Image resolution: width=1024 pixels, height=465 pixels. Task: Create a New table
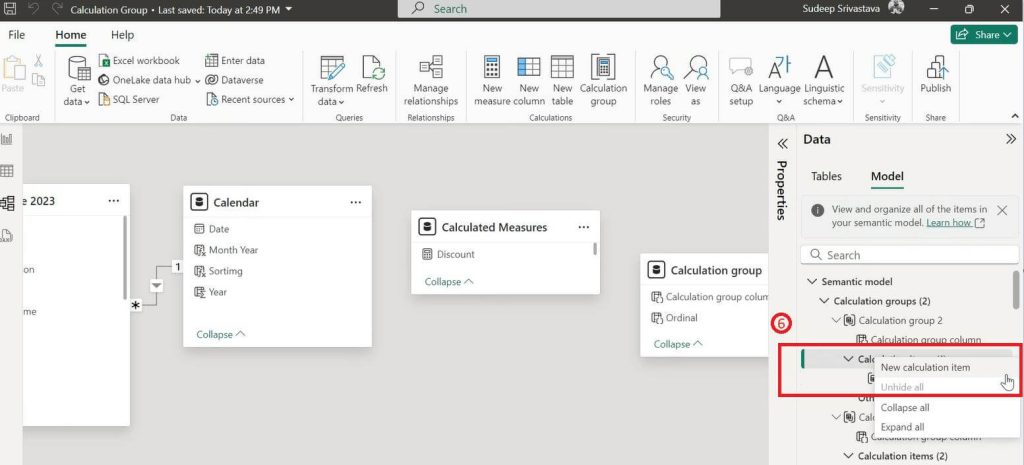coord(562,82)
